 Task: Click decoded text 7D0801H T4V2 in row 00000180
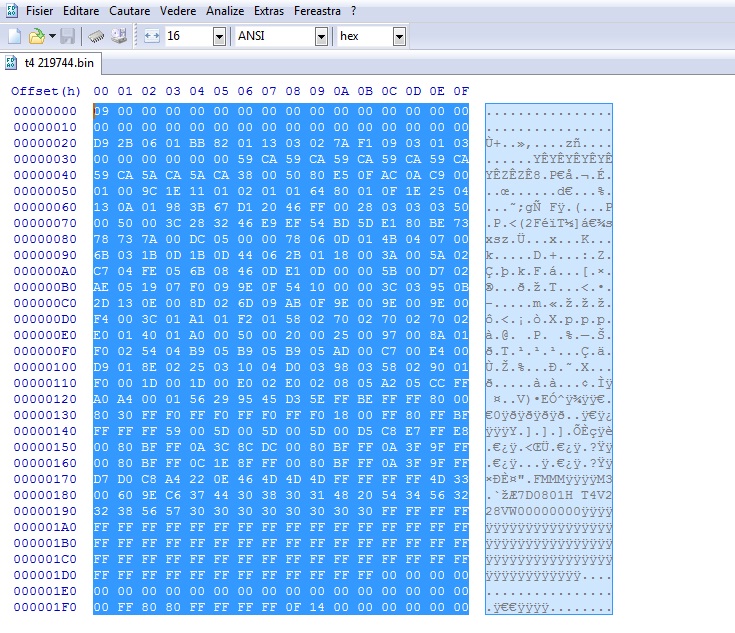tap(564, 495)
